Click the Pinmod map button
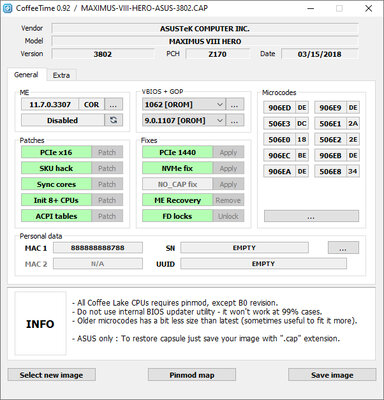 (192, 375)
